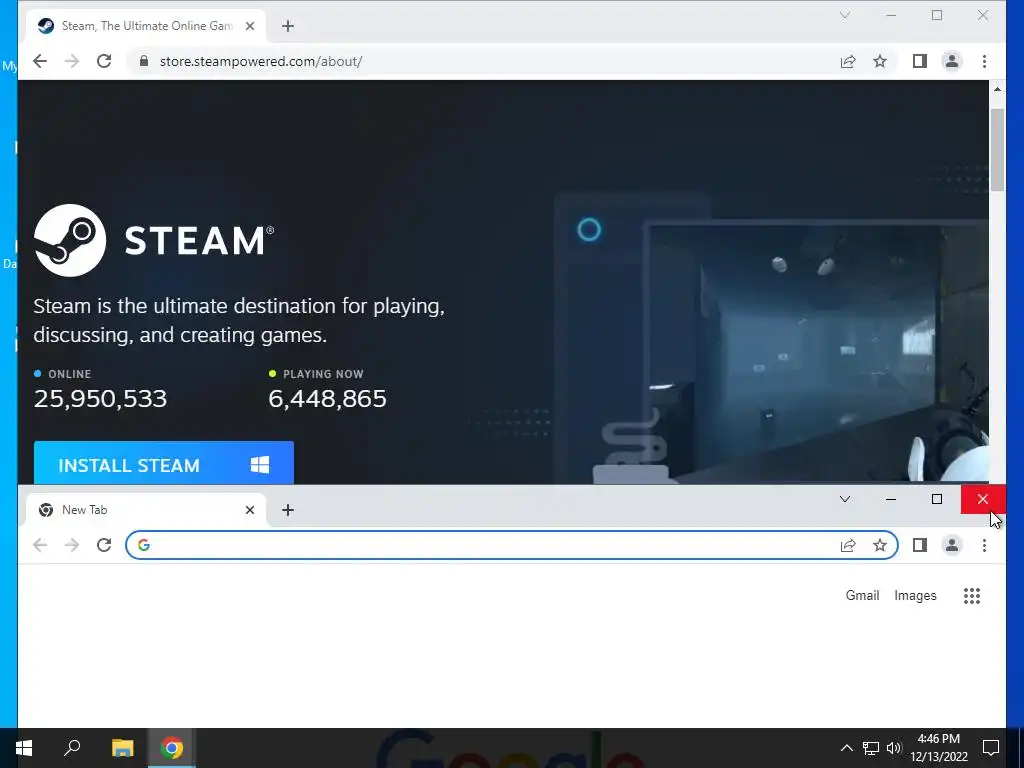Viewport: 1024px width, 768px height.
Task: Select the Steam, The Ultimate Online Game tab
Action: coord(147,26)
